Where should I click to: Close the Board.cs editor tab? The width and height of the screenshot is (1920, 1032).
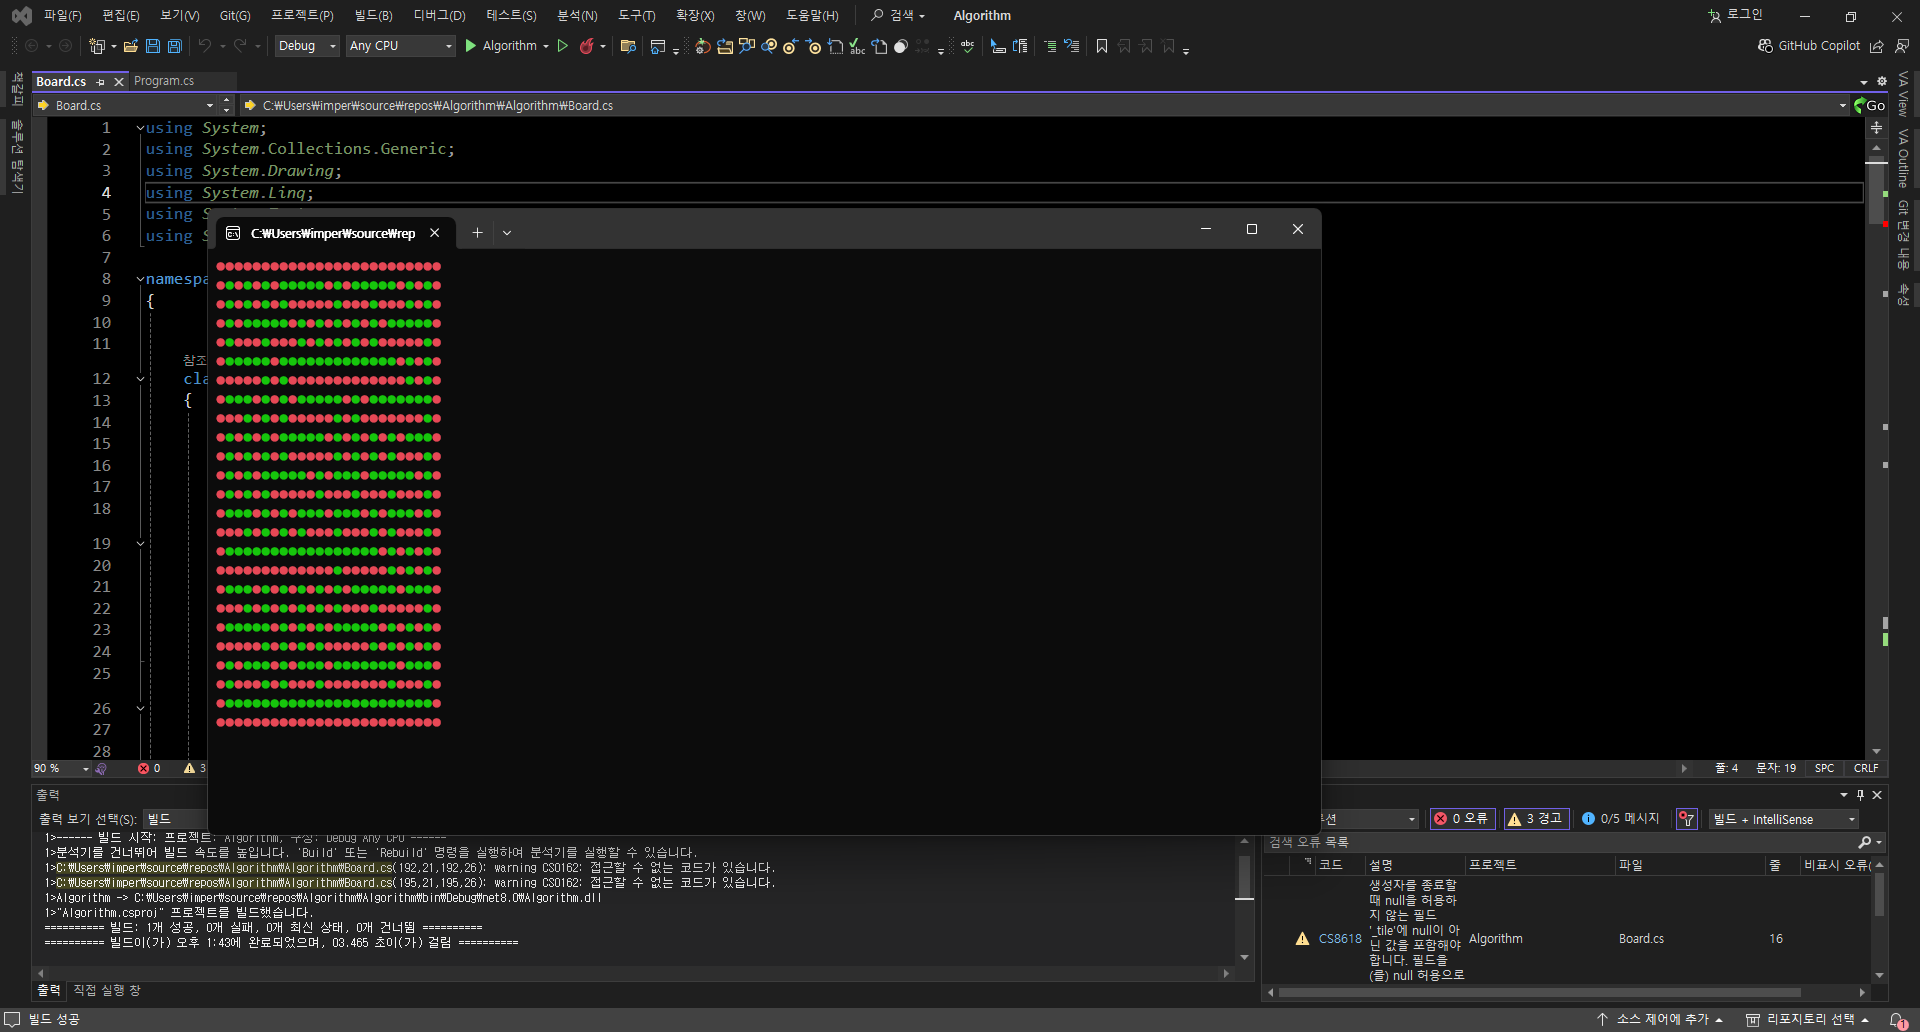pos(119,82)
